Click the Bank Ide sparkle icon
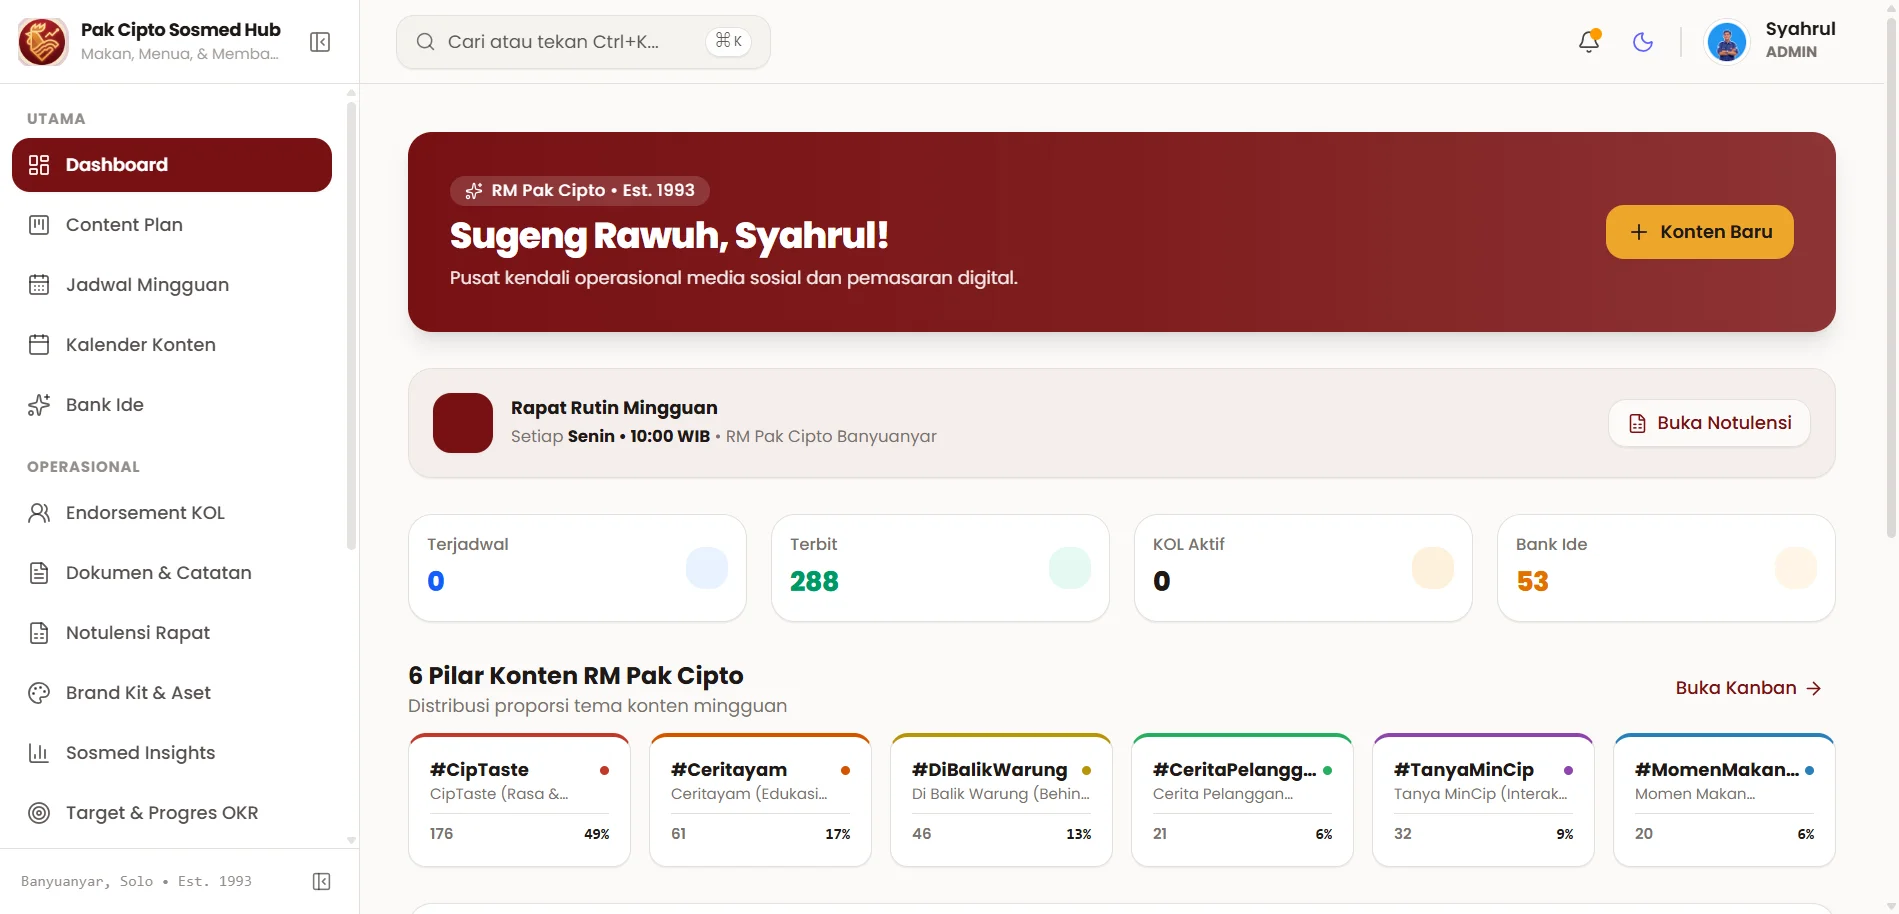 [39, 405]
